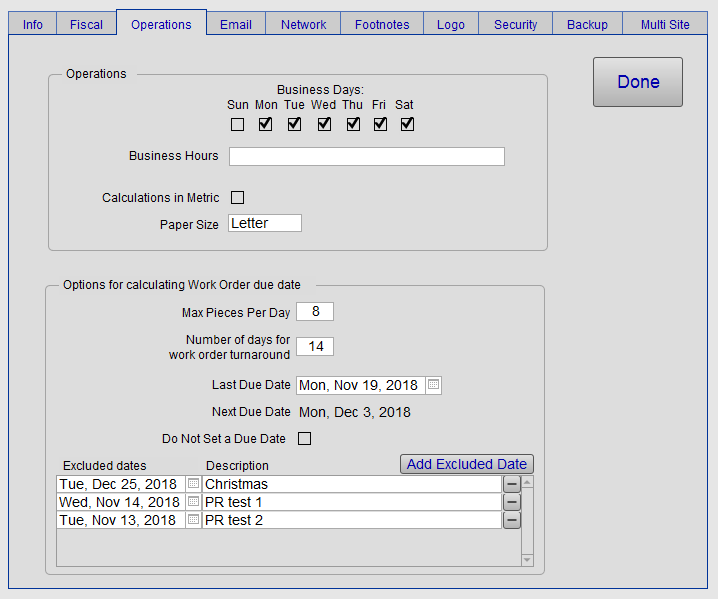Screen dimensions: 718x599
Task: Open the Multi Site tab
Action: [x=665, y=24]
